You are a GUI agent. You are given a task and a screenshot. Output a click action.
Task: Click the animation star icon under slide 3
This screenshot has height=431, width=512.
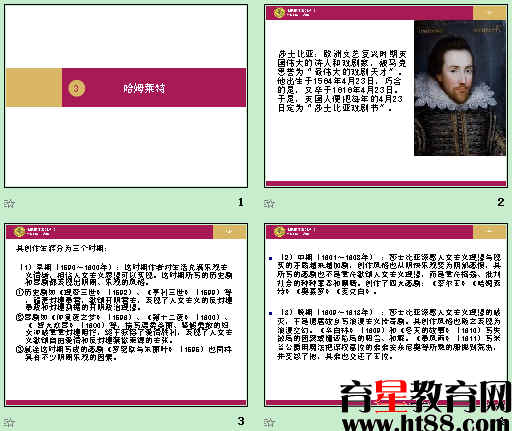(x=9, y=422)
